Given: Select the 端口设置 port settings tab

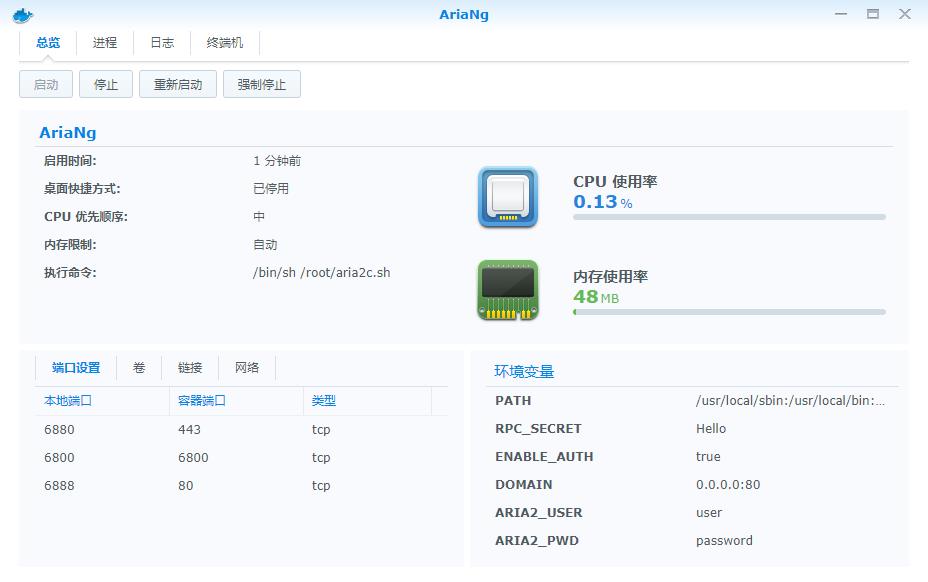Looking at the screenshot, I should (x=76, y=368).
